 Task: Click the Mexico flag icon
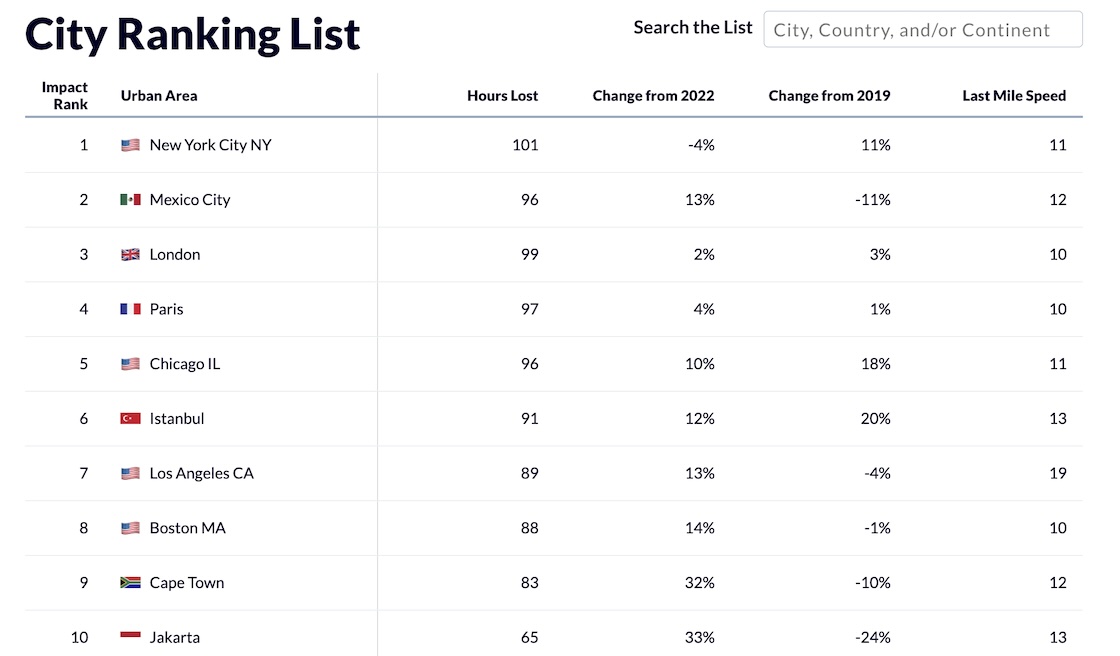[x=130, y=200]
